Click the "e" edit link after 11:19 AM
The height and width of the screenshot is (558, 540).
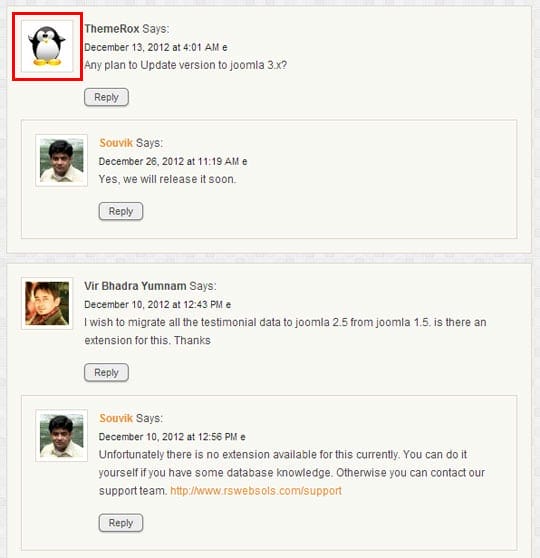(245, 162)
